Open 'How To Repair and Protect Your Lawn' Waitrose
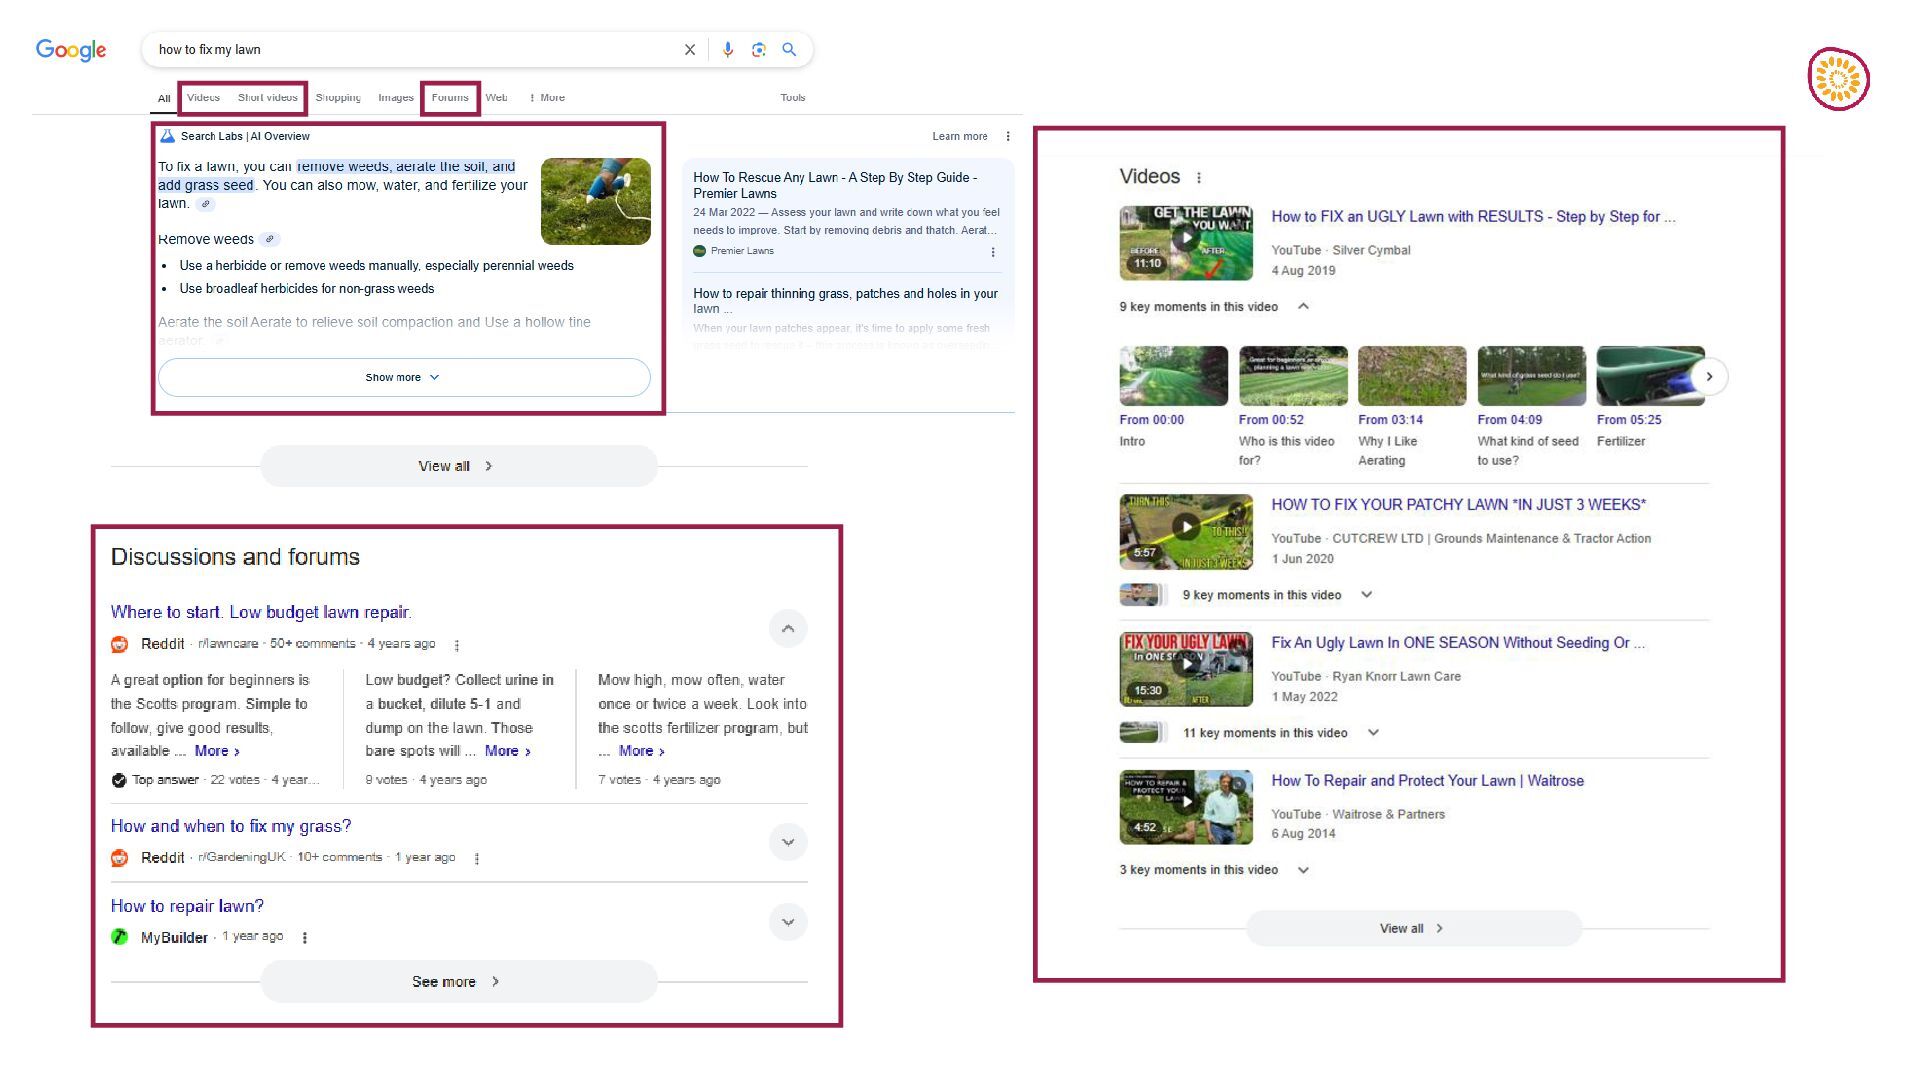Image resolution: width=1920 pixels, height=1080 pixels. [1427, 781]
